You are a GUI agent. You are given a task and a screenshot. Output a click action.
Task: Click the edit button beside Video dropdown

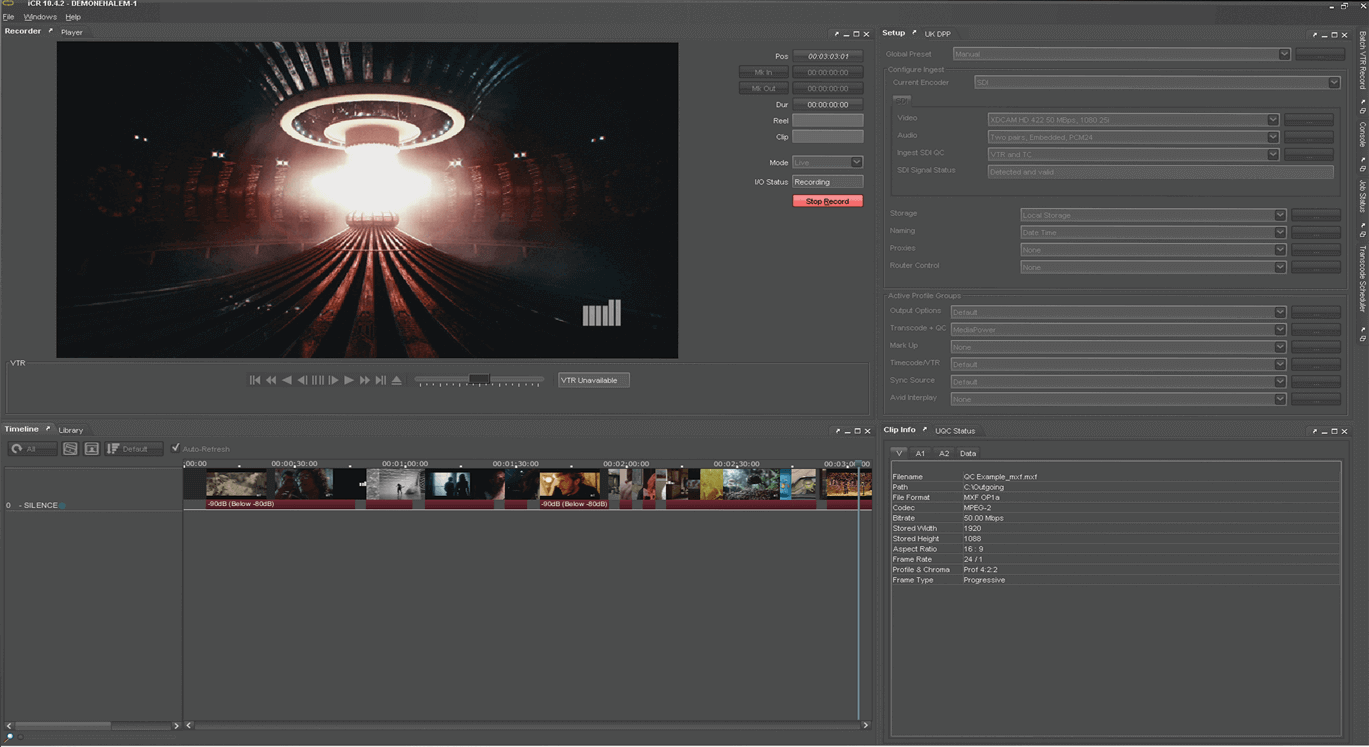point(1309,120)
